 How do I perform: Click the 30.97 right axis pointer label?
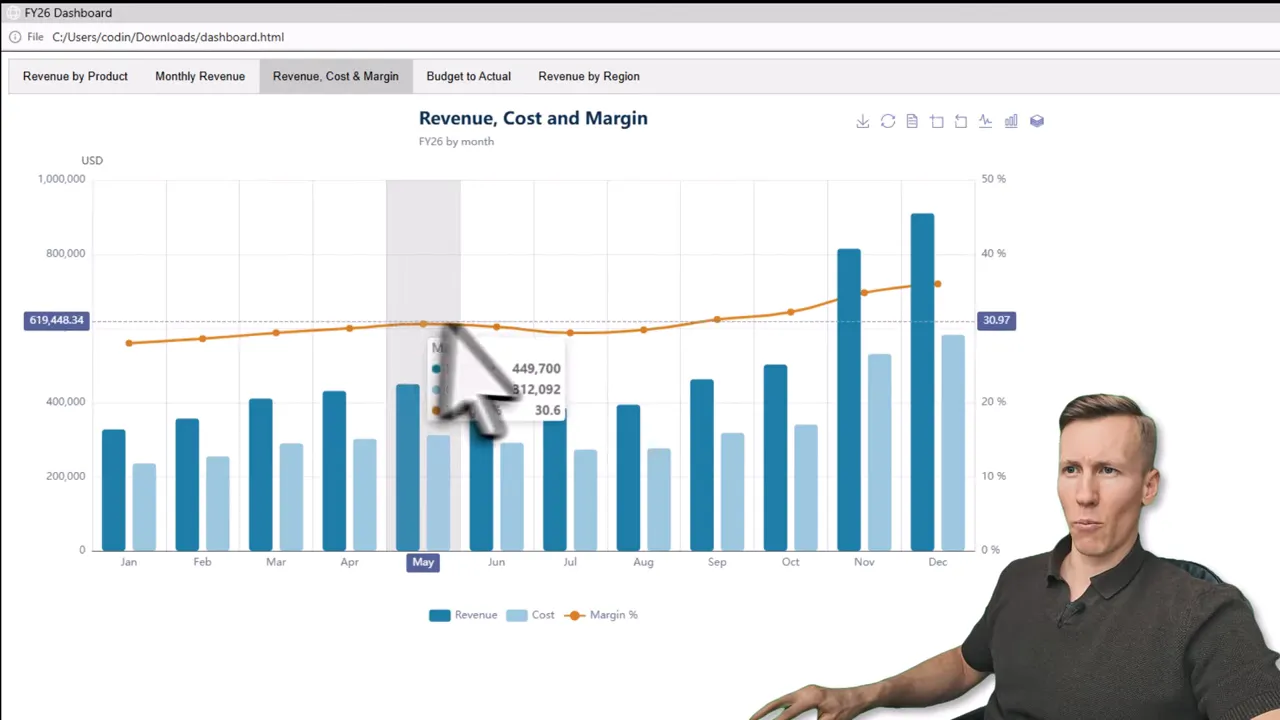click(x=996, y=320)
